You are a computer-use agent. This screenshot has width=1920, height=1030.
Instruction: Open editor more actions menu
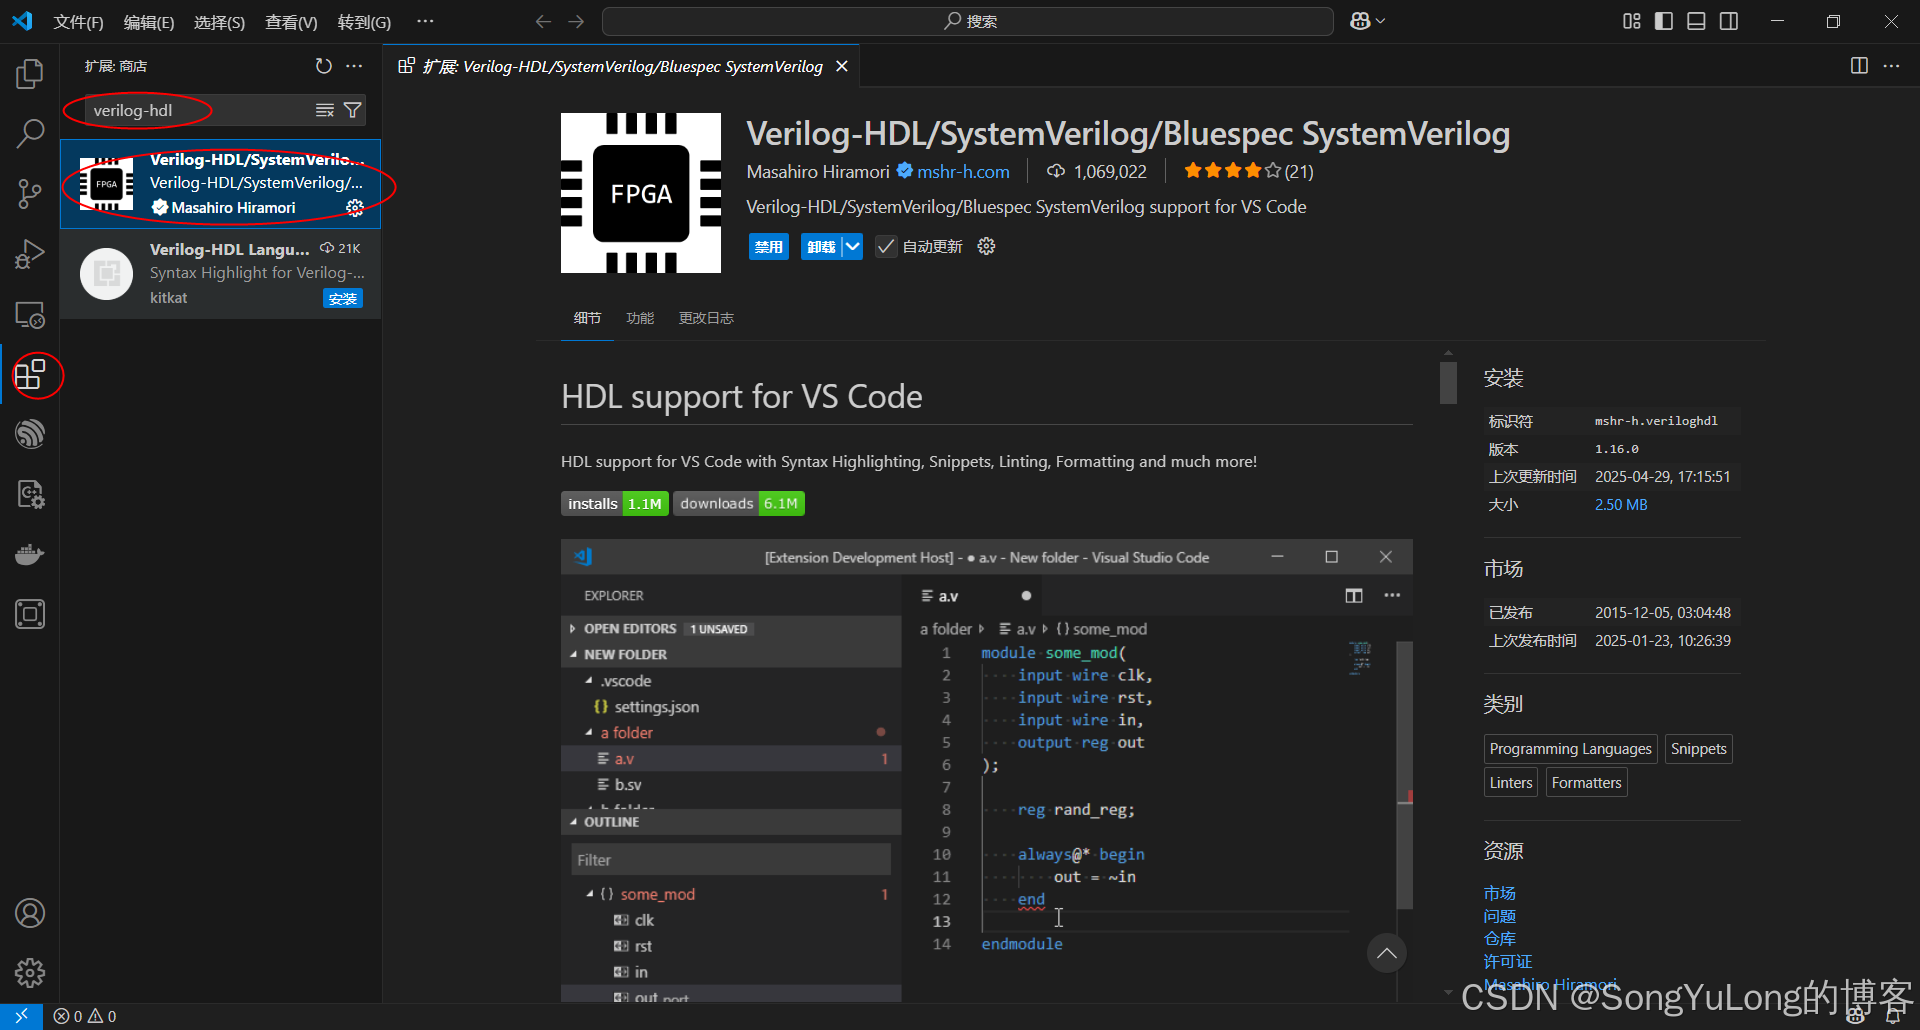point(1891,66)
